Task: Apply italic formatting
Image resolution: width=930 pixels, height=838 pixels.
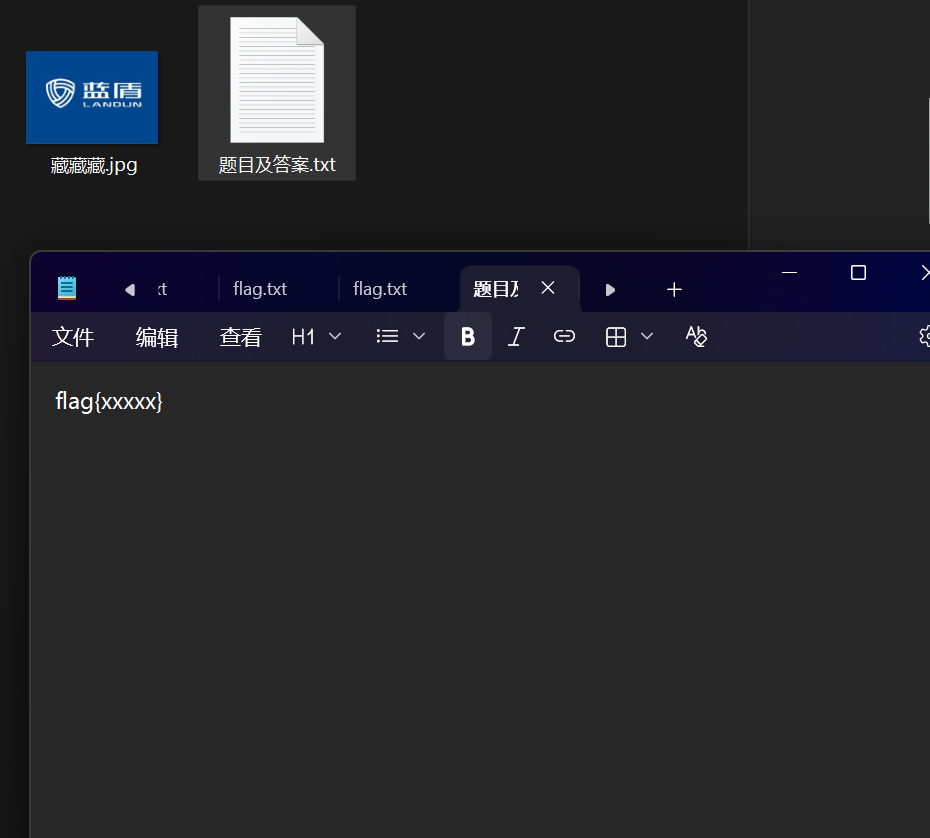Action: click(515, 336)
